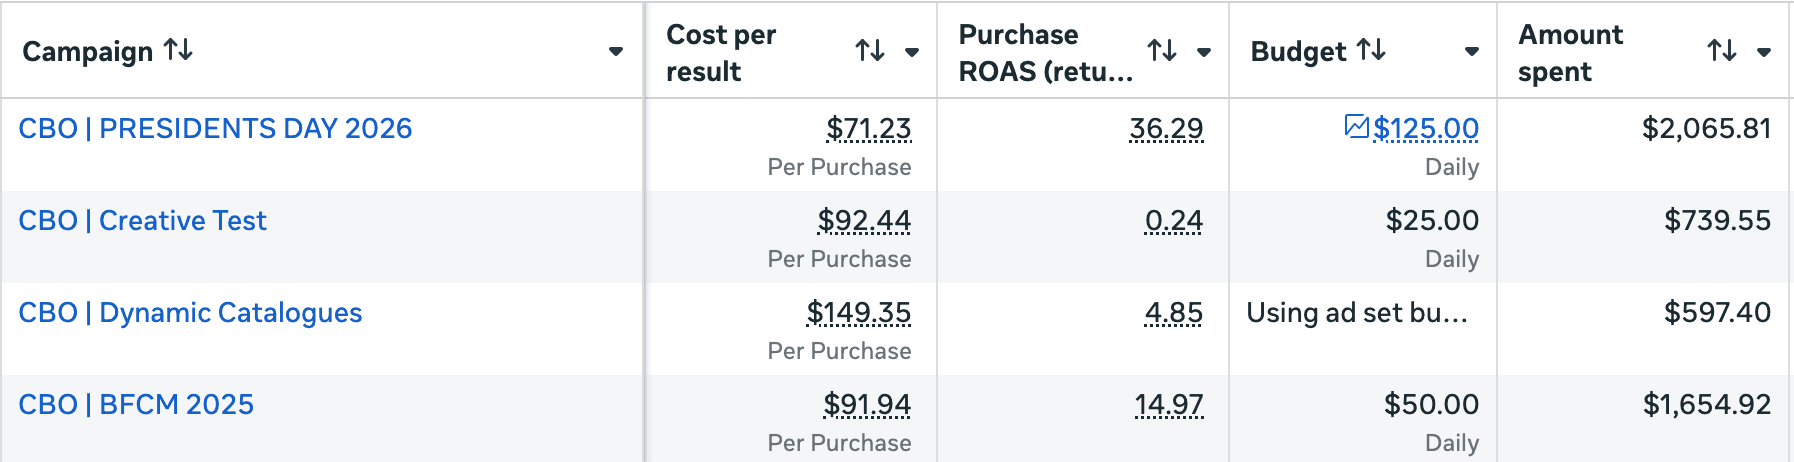Screen dimensions: 1794x462
Task: Click the $149.35 cost per result
Action: pyautogui.click(x=858, y=313)
